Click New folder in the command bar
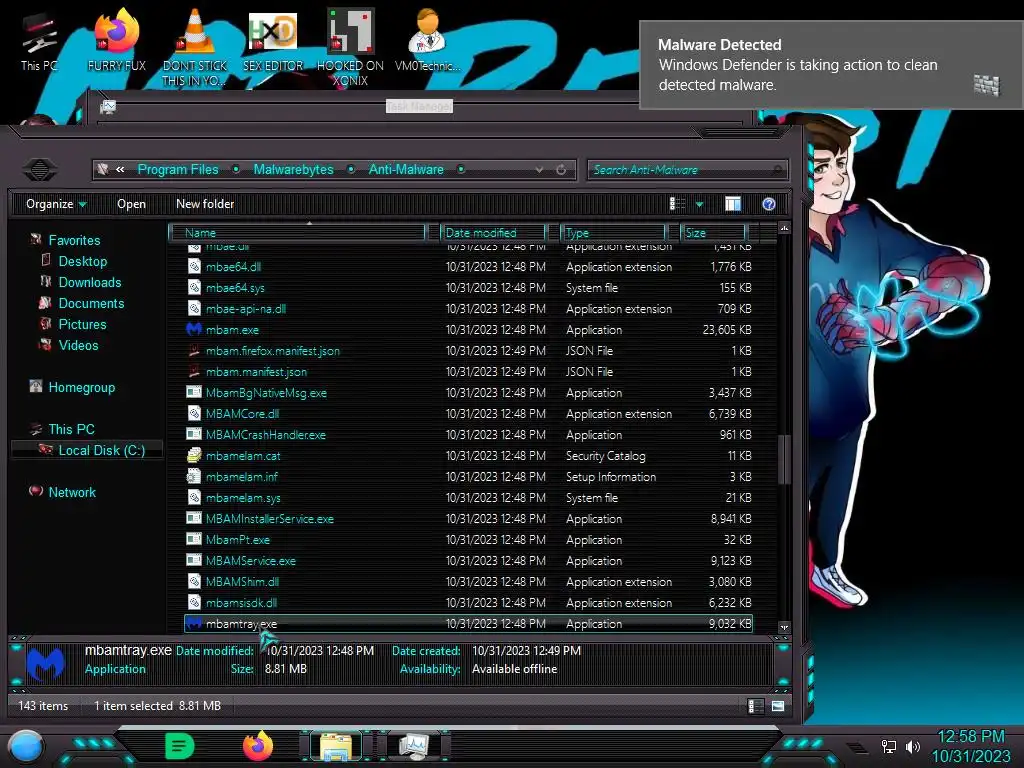The image size is (1024, 768). (x=205, y=204)
